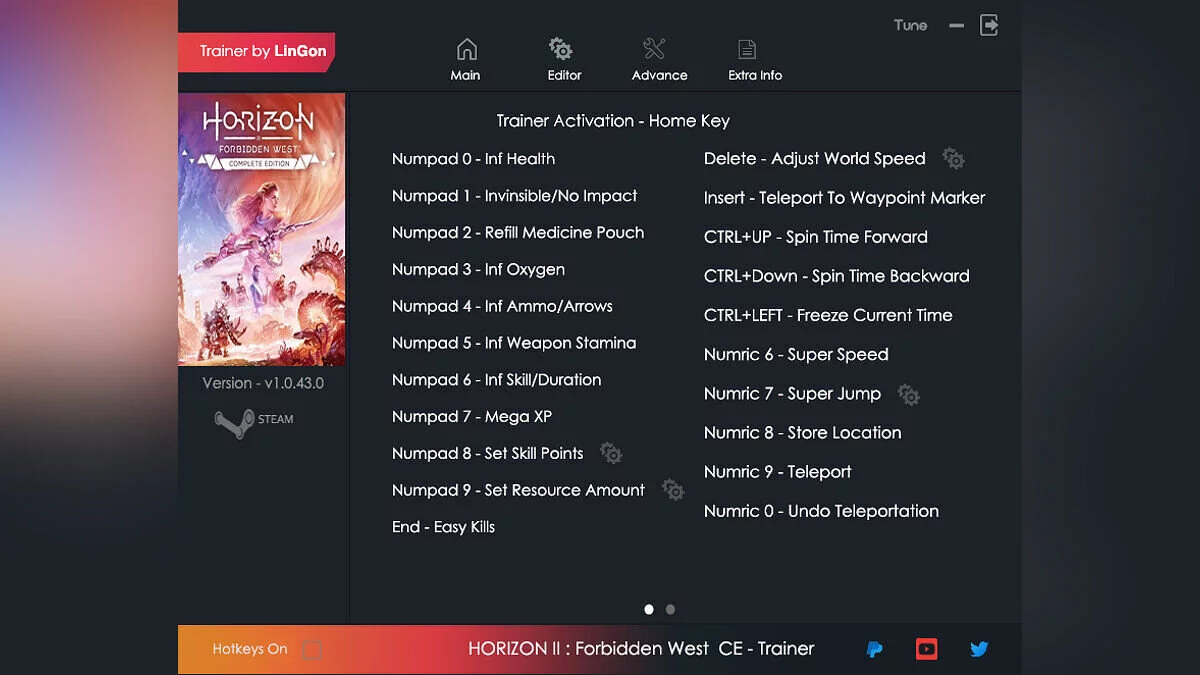Open the Twitter icon at bottom
The image size is (1200, 675).
click(979, 649)
